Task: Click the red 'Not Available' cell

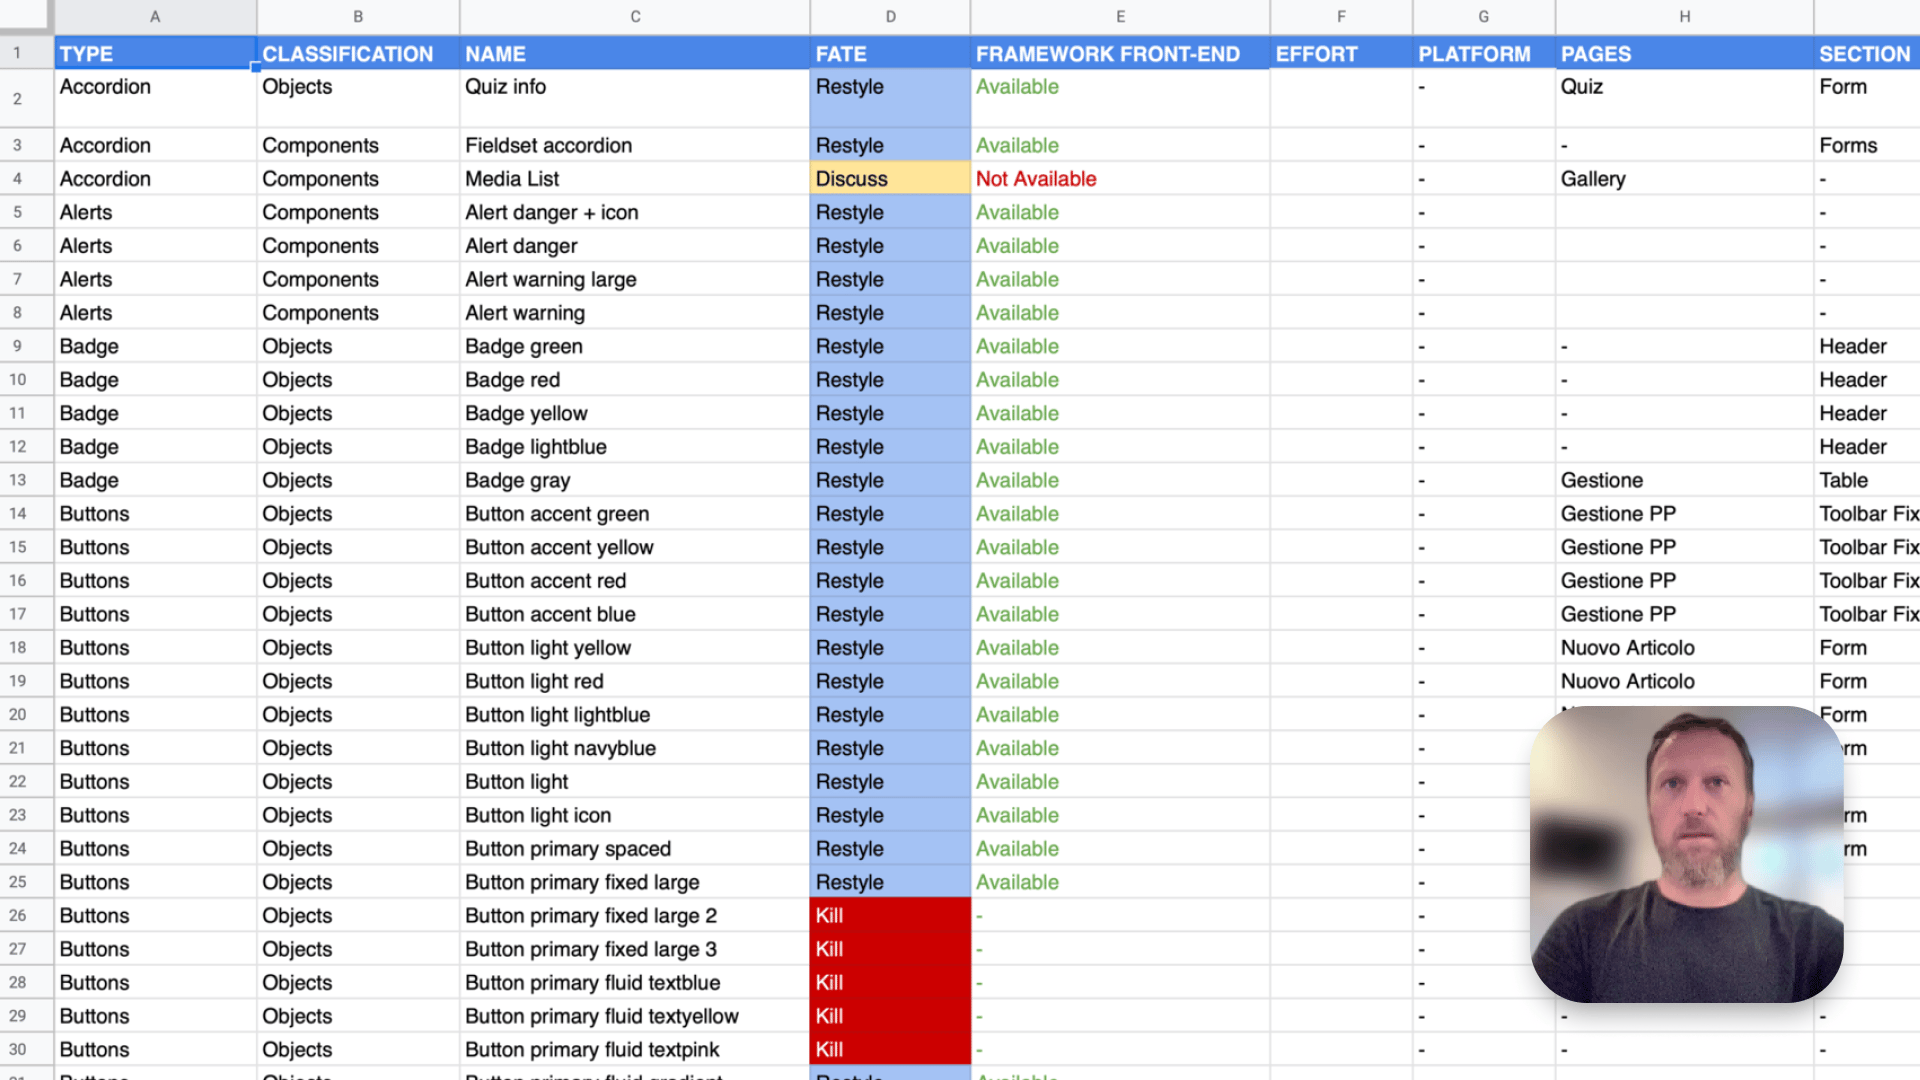Action: (1120, 179)
